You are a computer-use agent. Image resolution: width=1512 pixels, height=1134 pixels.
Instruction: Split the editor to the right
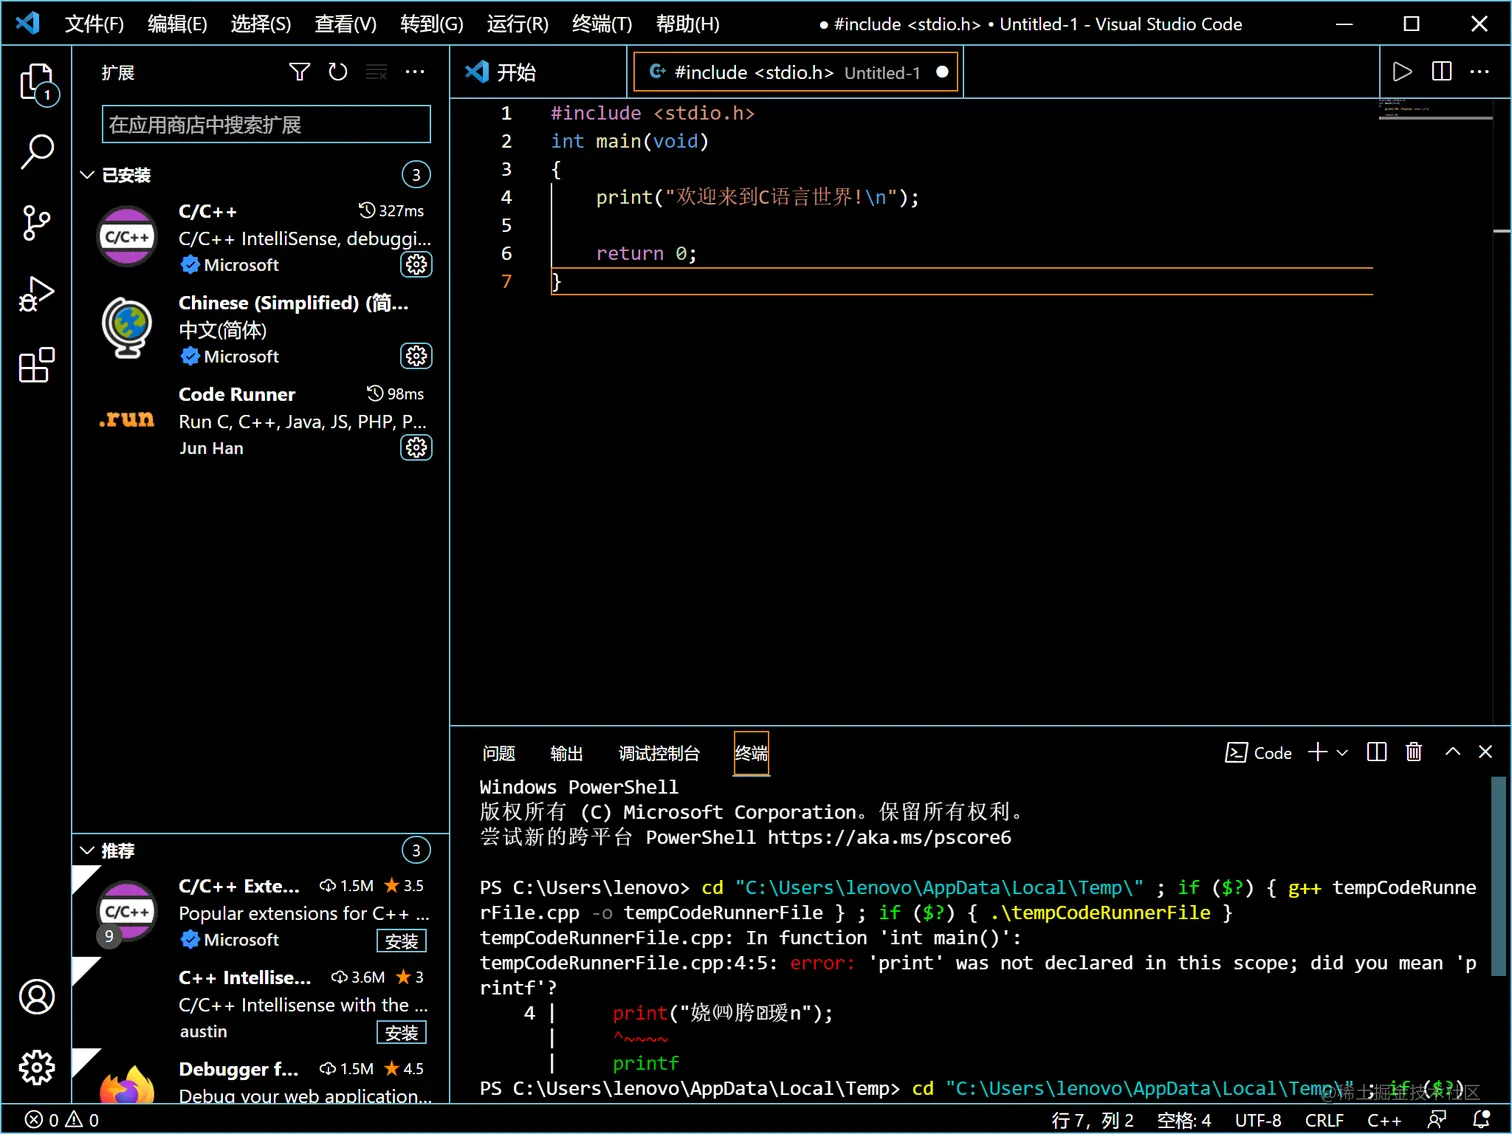pos(1441,72)
